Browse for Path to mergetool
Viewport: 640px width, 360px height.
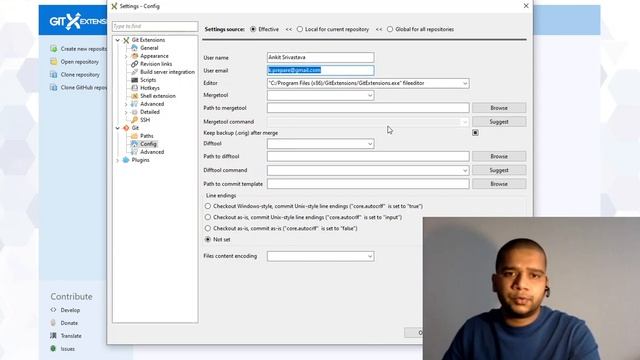[499, 108]
